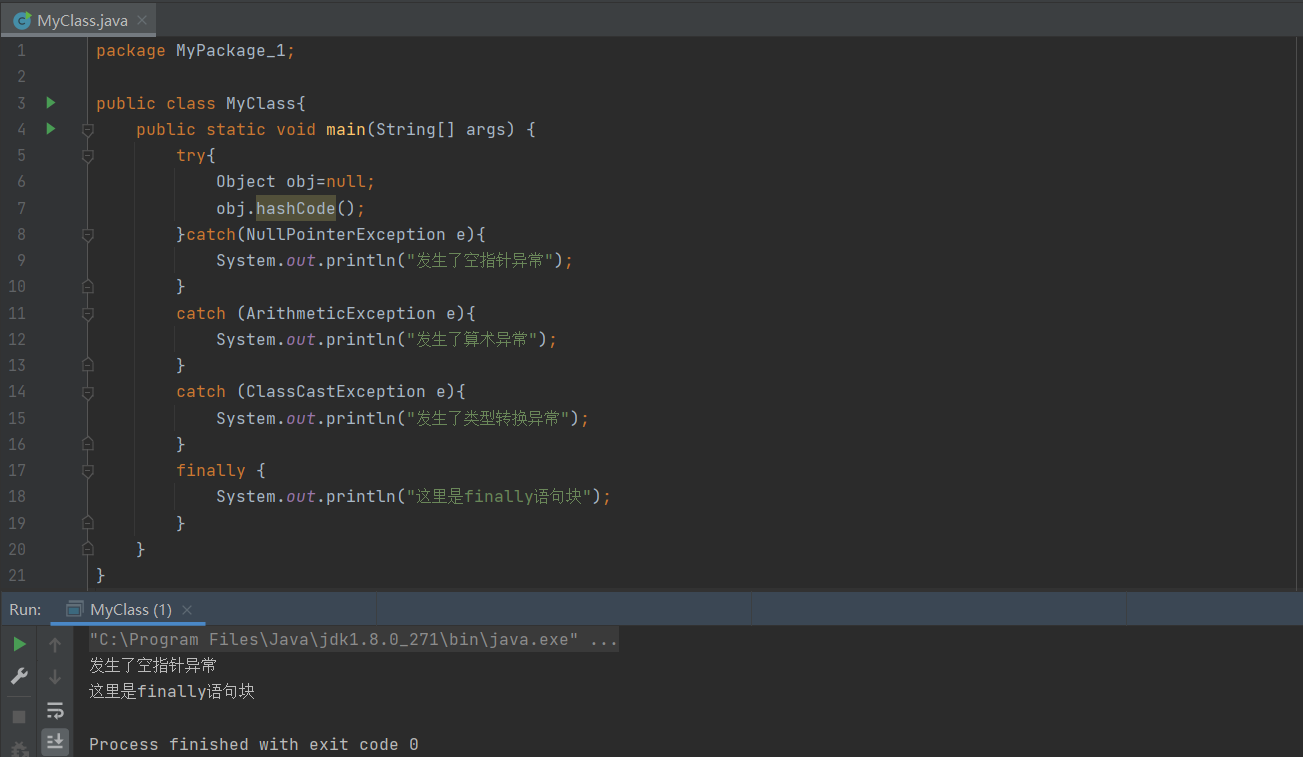Screen dimensions: 1303x757
Task: Toggle soft-wrap in the console
Action: coord(55,710)
